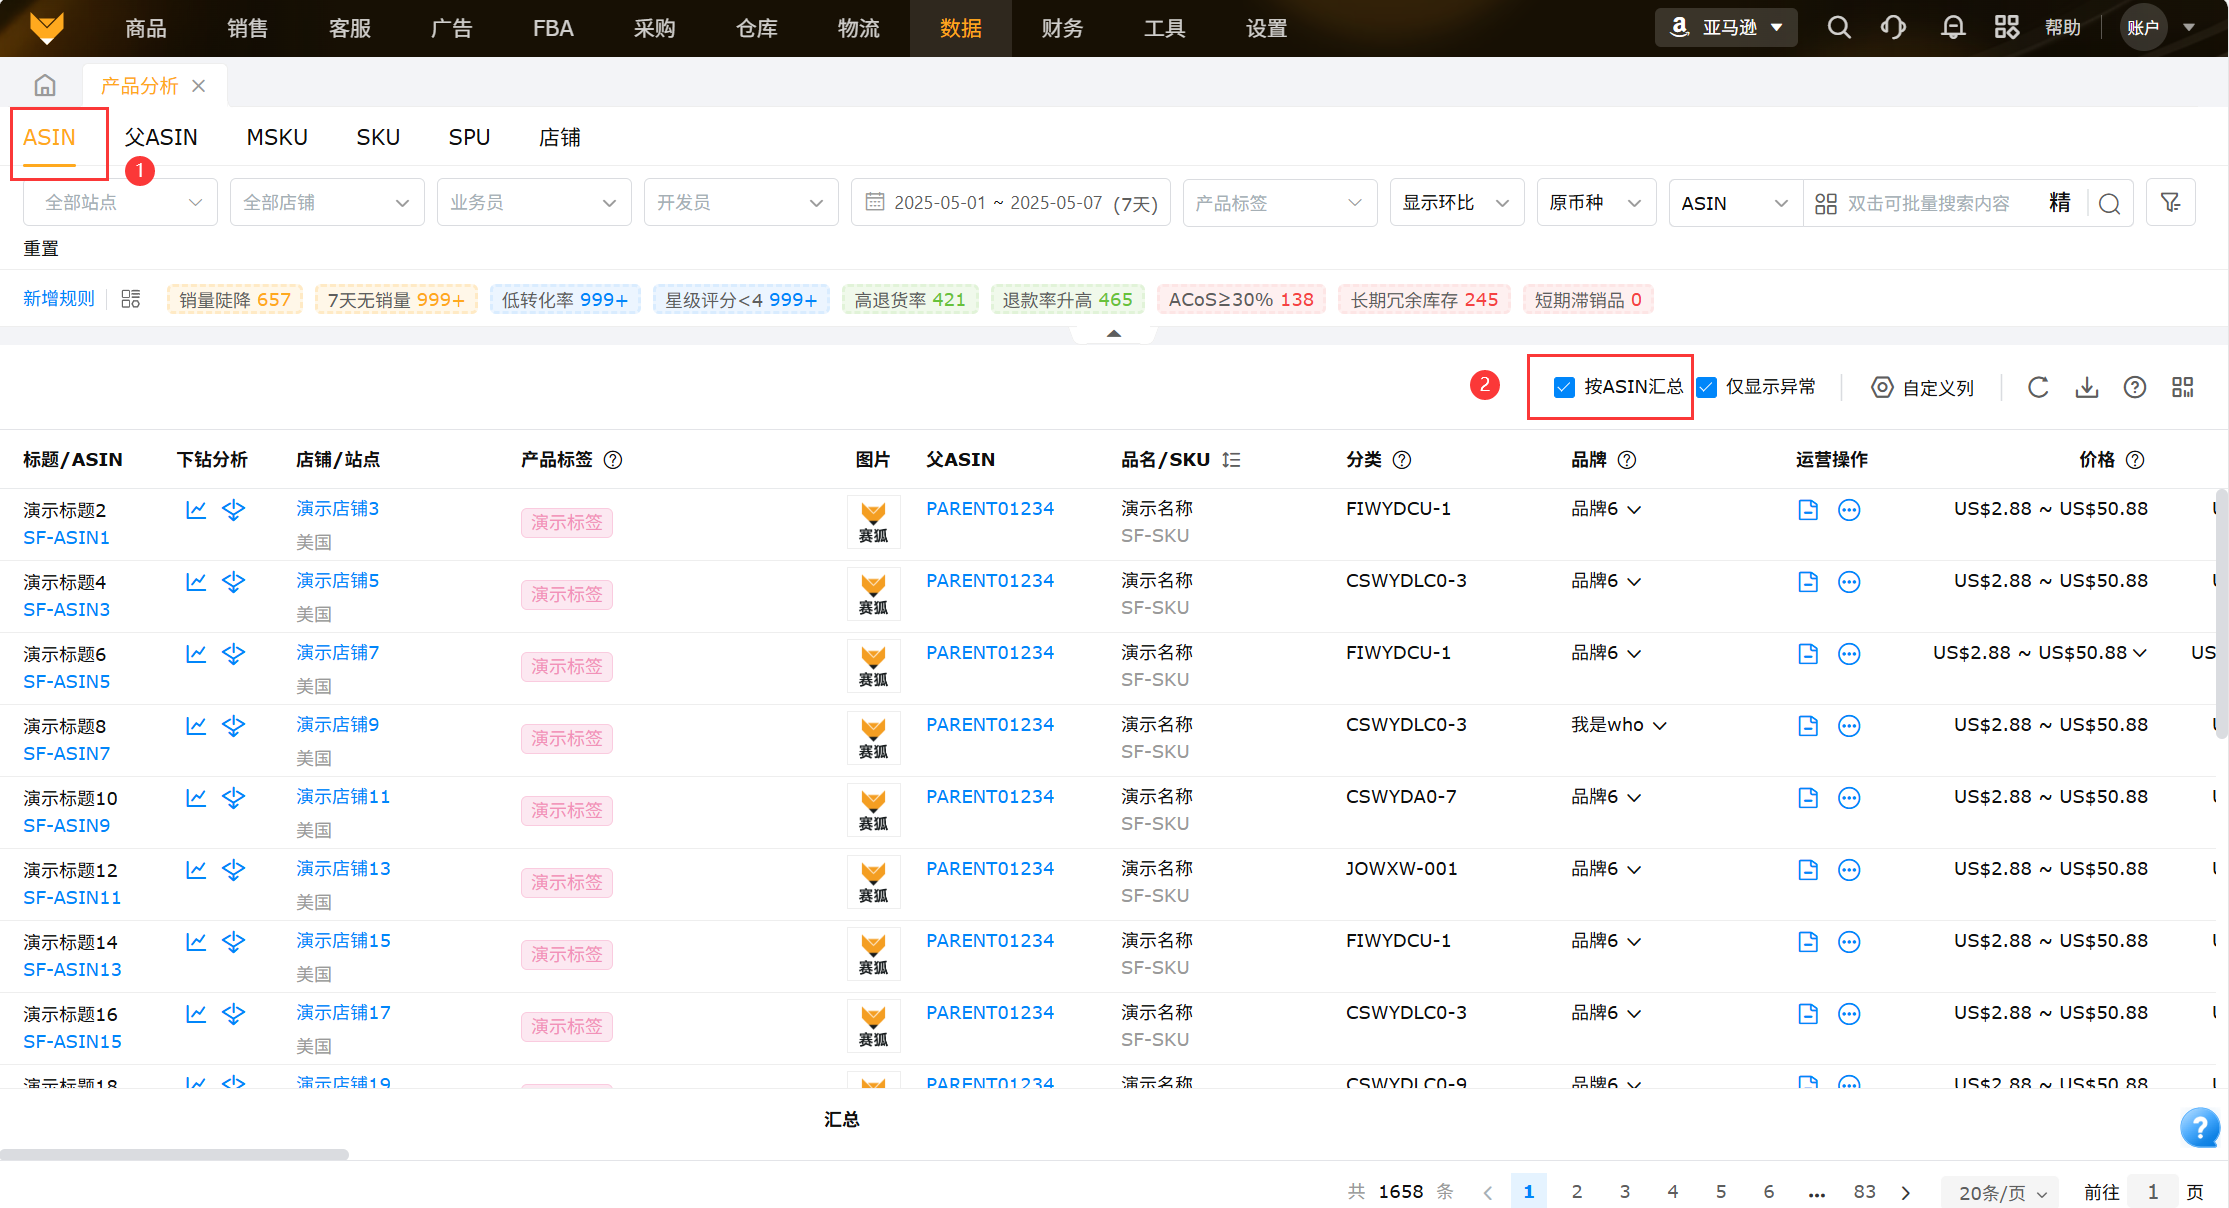
Task: Open the advanced filter funnel icon
Action: pyautogui.click(x=2170, y=203)
